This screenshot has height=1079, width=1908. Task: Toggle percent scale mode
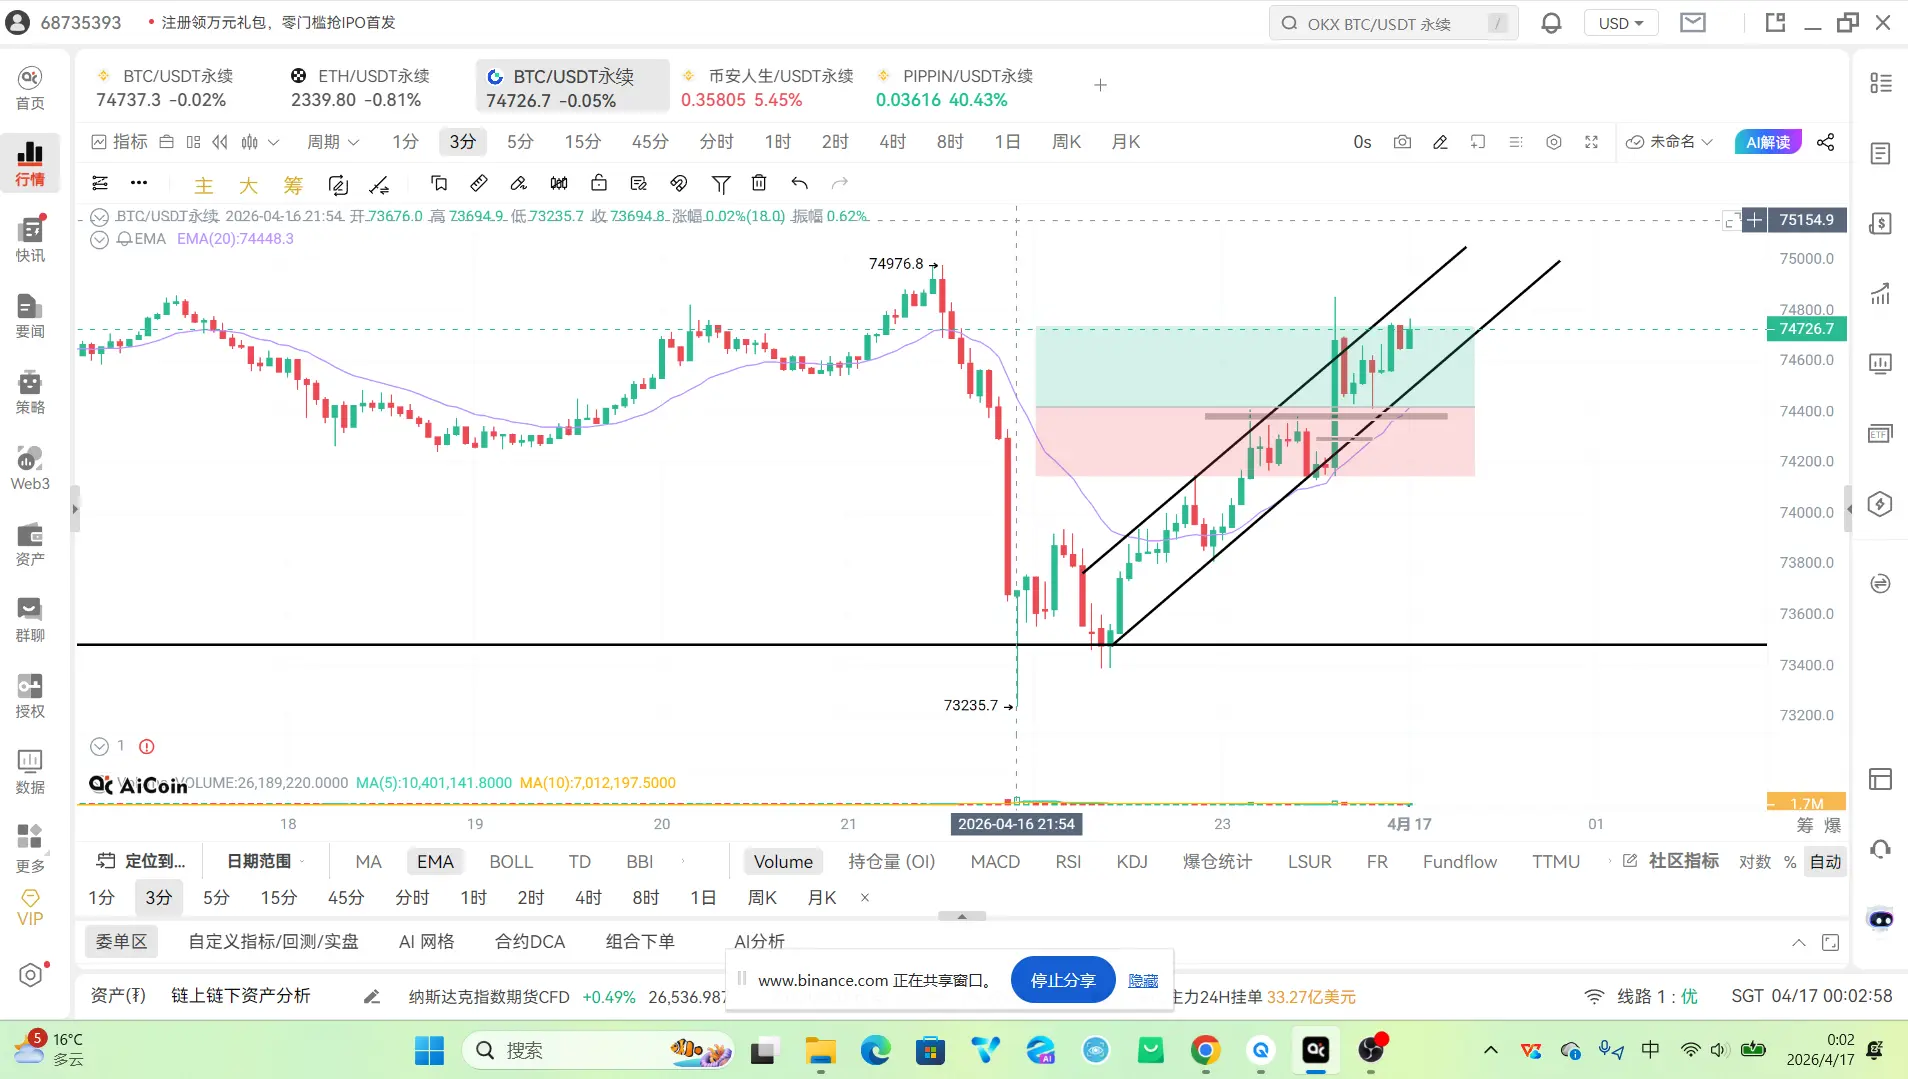coord(1790,862)
